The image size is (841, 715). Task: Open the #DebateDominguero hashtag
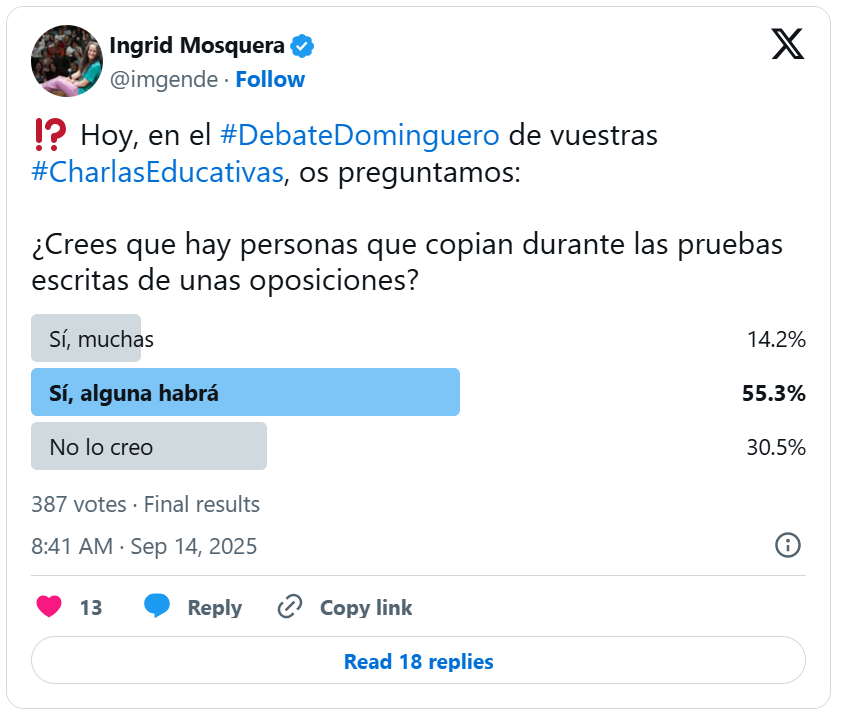point(359,135)
